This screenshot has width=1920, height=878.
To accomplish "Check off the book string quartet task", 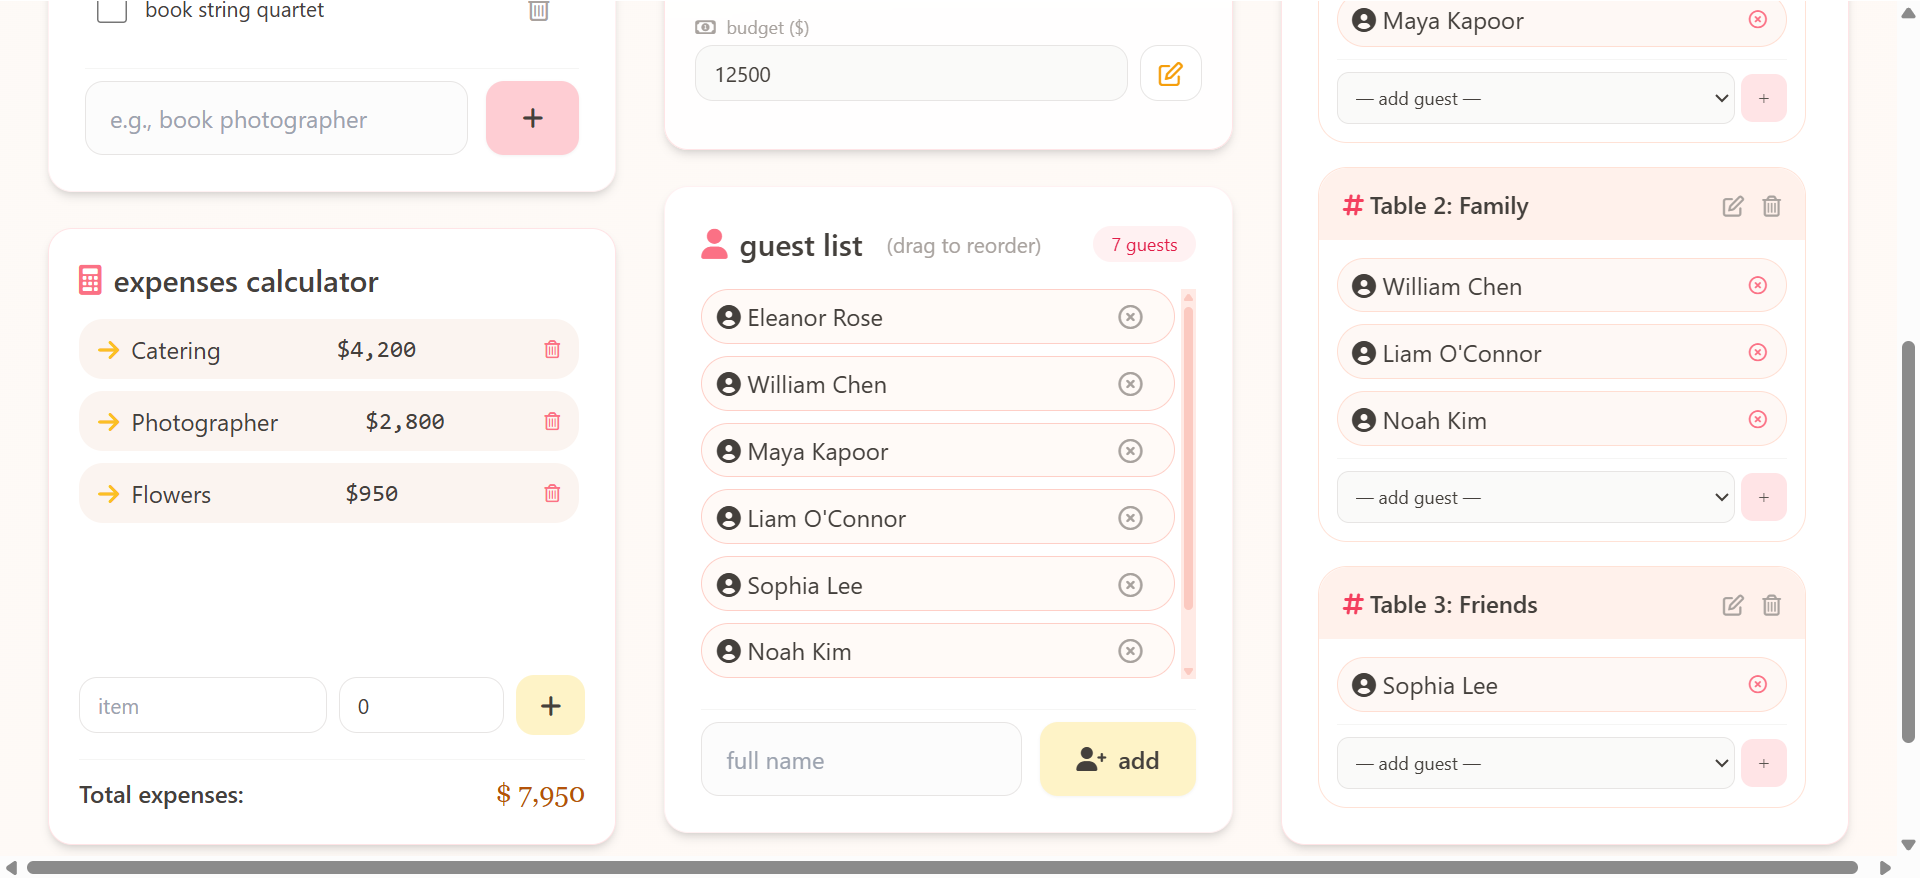I will pyautogui.click(x=111, y=11).
